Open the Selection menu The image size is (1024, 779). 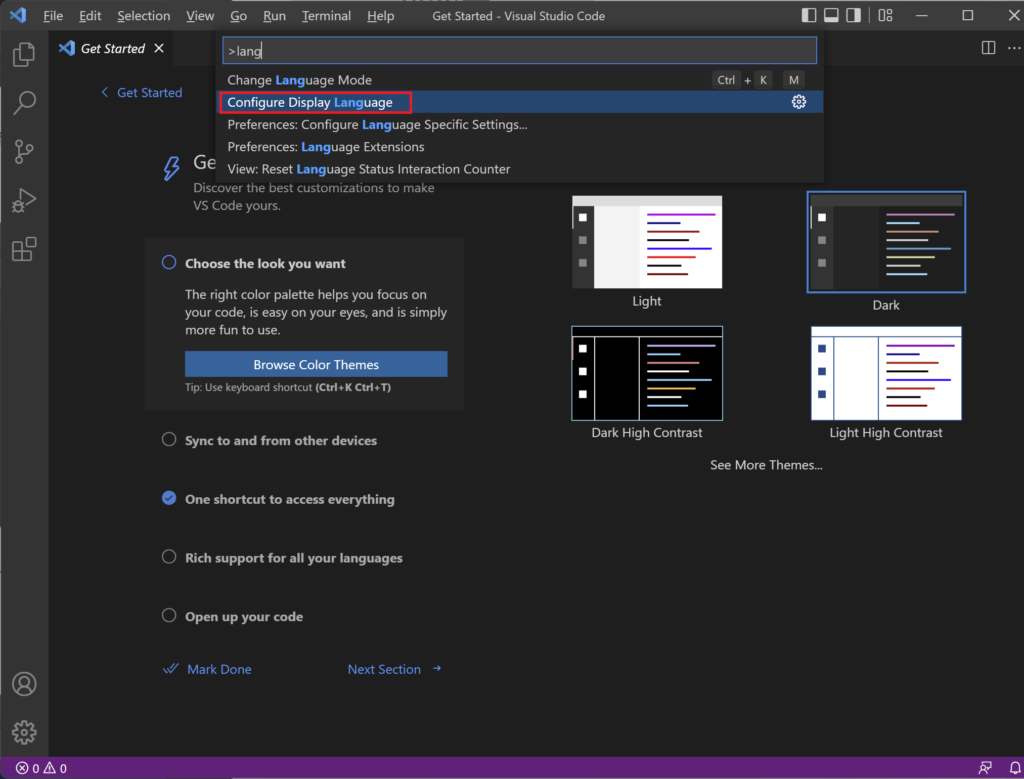point(144,16)
